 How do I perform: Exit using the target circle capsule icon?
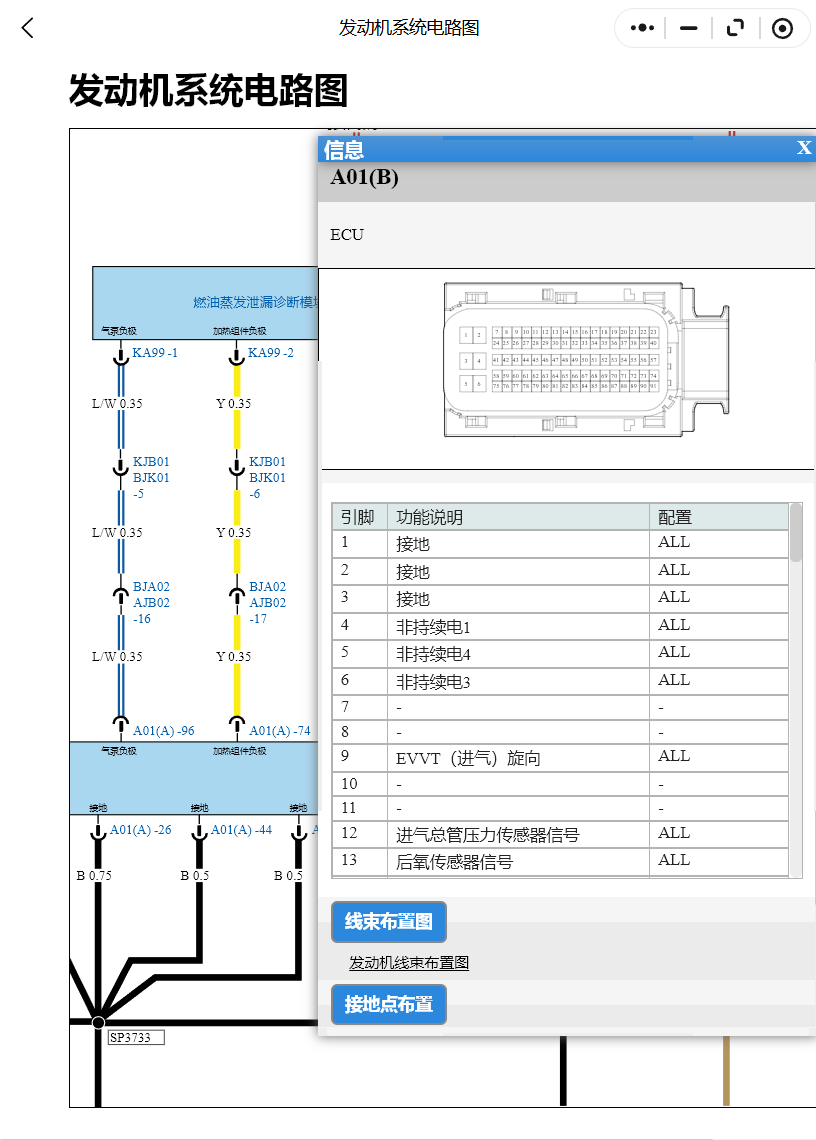(x=781, y=28)
